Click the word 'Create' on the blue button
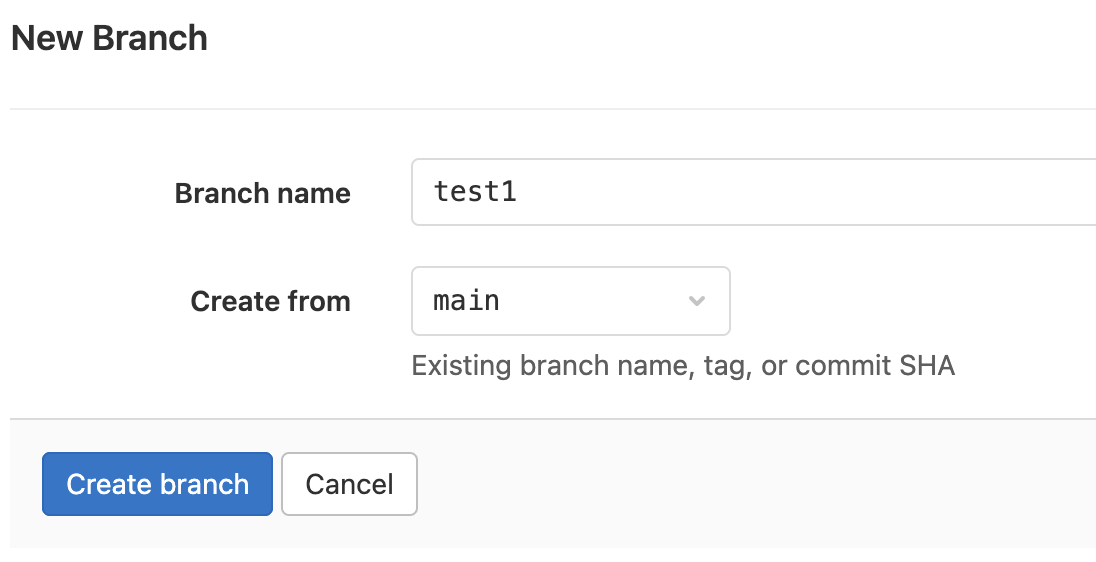1096x562 pixels. tap(108, 485)
